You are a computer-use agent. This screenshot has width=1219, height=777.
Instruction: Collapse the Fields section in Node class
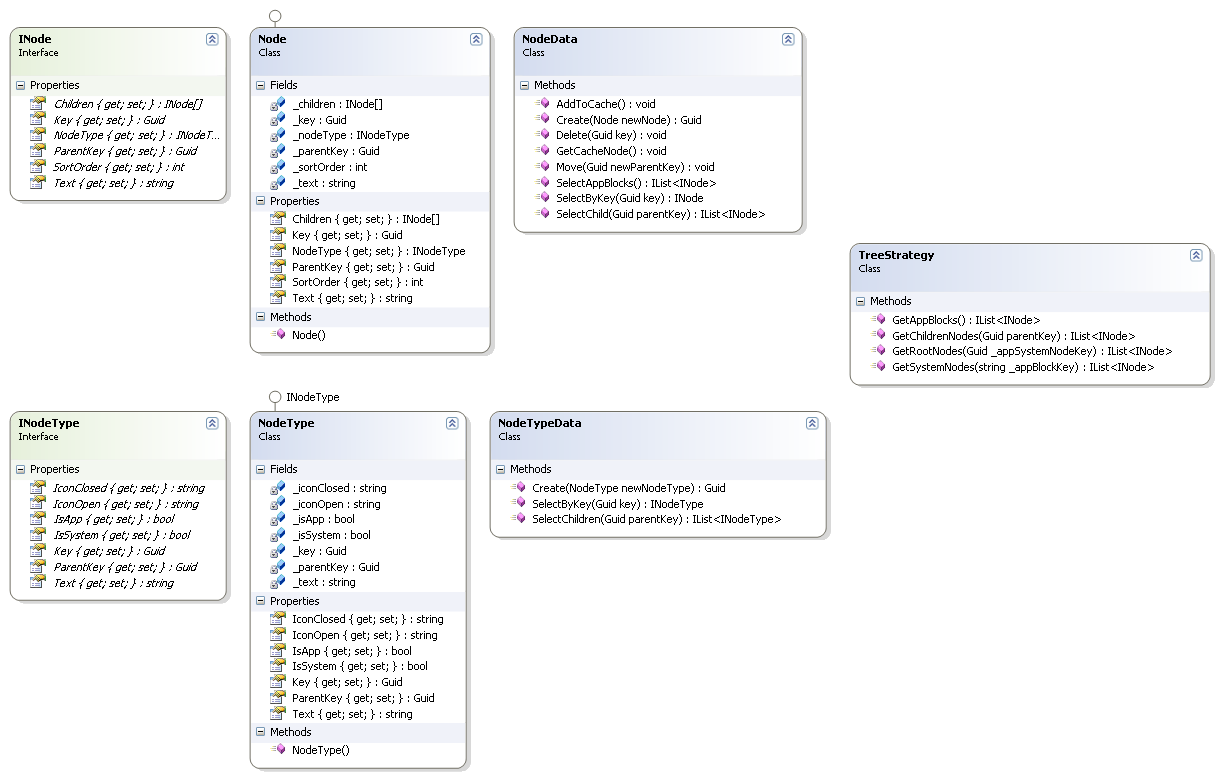(x=261, y=86)
